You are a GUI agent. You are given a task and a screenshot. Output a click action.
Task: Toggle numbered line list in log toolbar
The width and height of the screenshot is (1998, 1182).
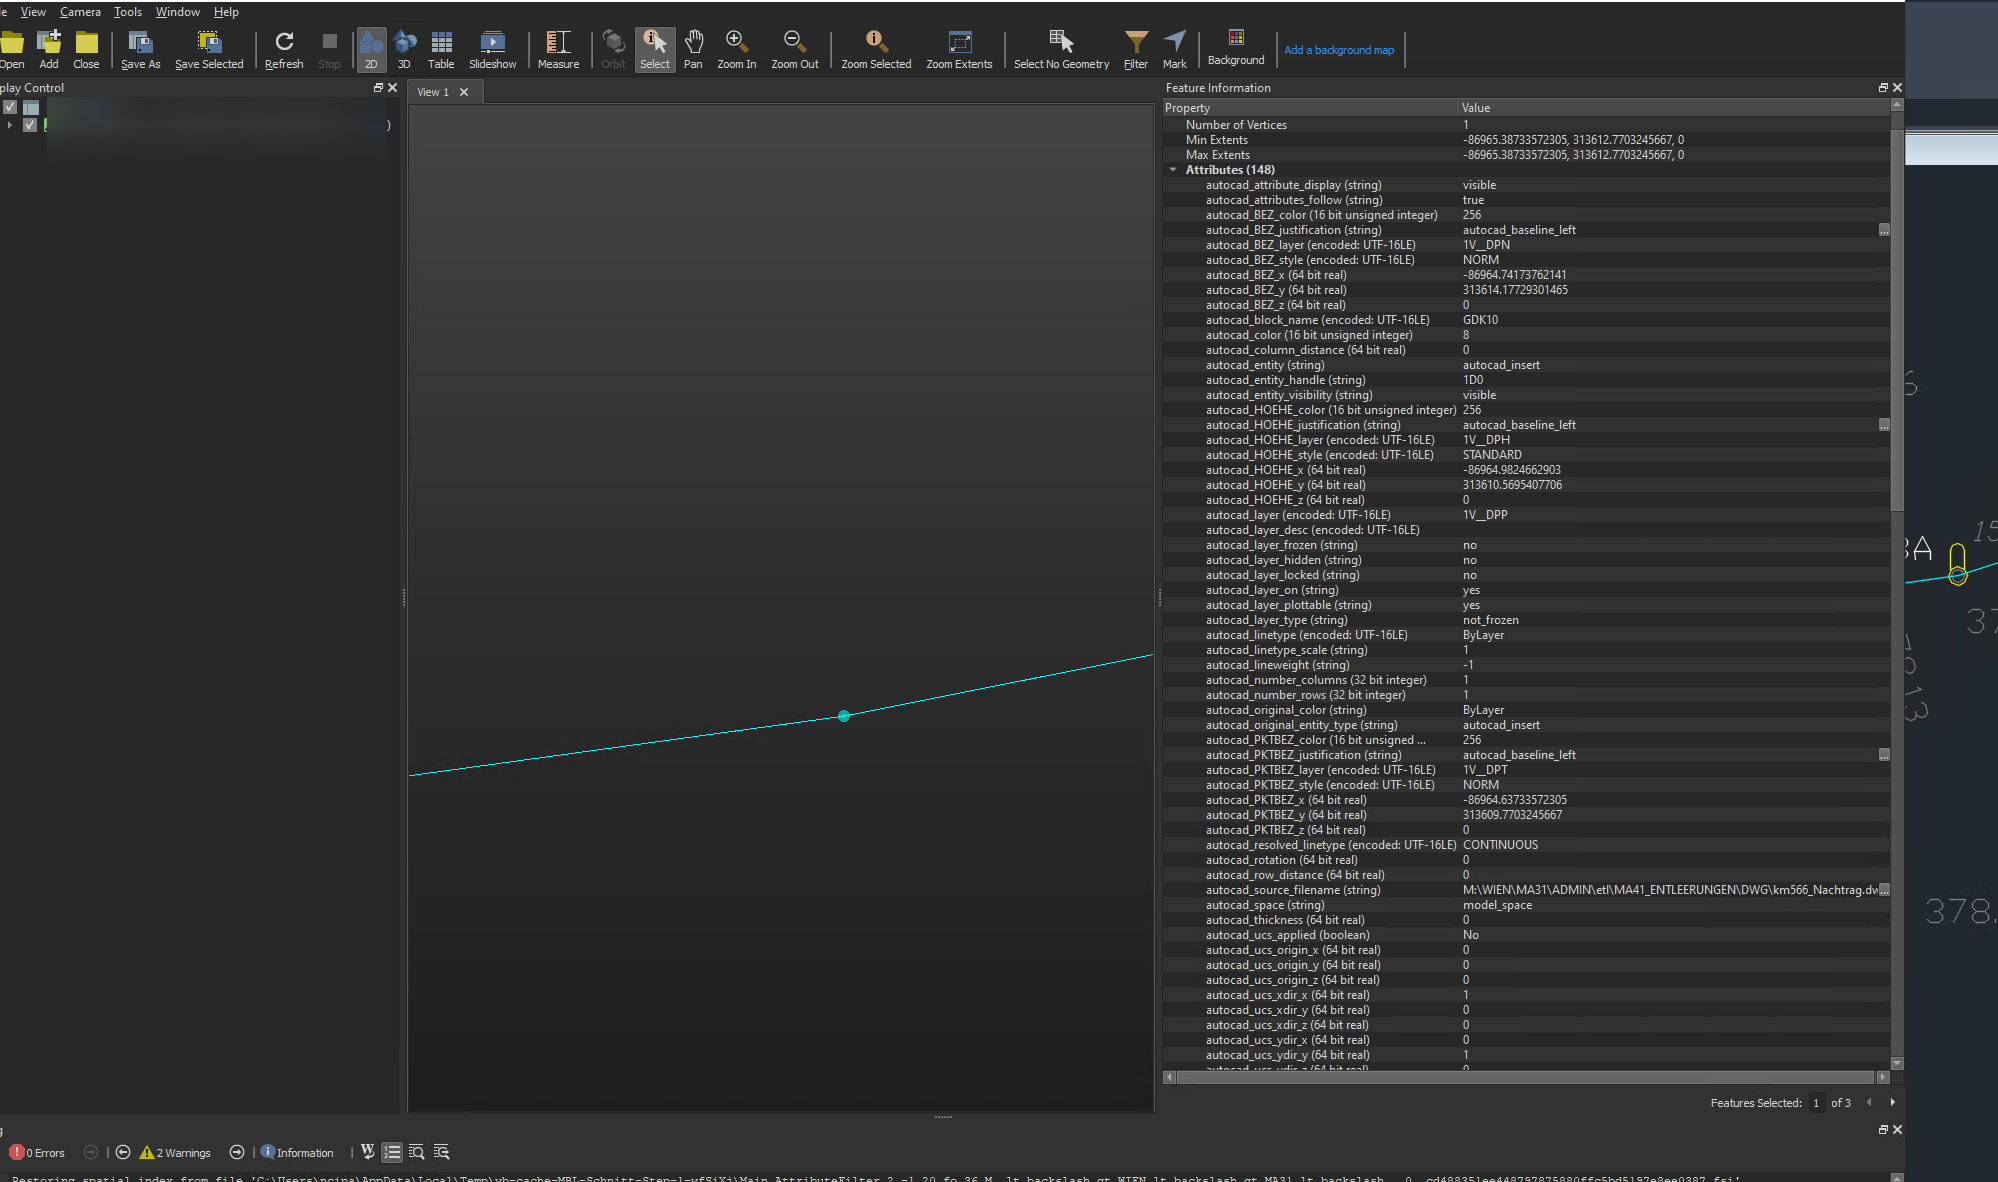click(392, 1152)
